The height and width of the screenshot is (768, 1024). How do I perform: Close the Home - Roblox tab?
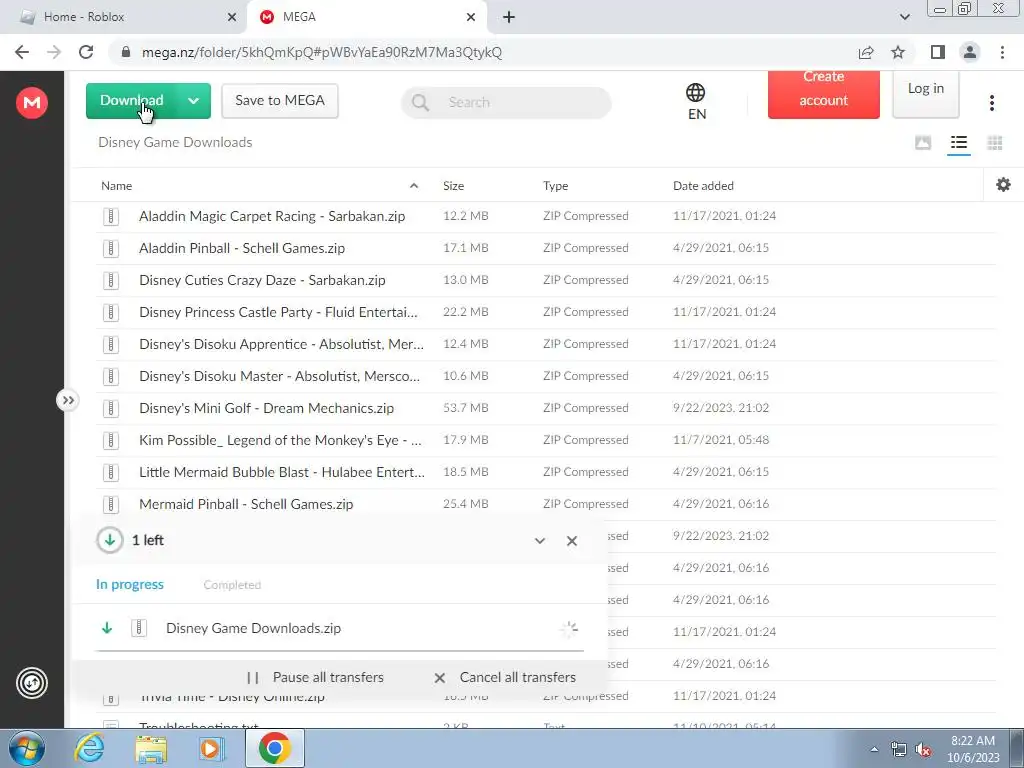(x=231, y=17)
